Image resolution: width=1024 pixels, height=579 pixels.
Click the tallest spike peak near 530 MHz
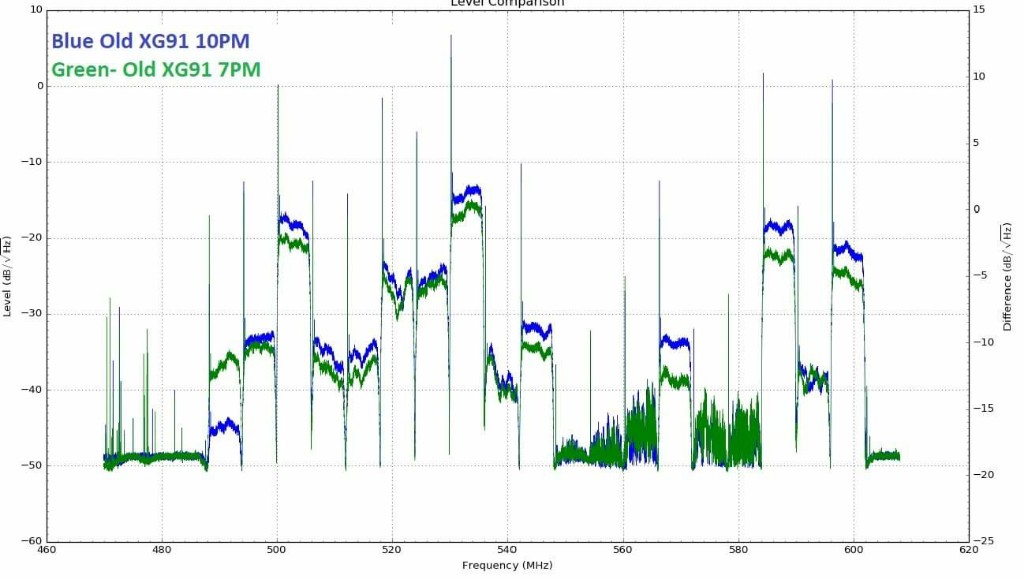(450, 36)
